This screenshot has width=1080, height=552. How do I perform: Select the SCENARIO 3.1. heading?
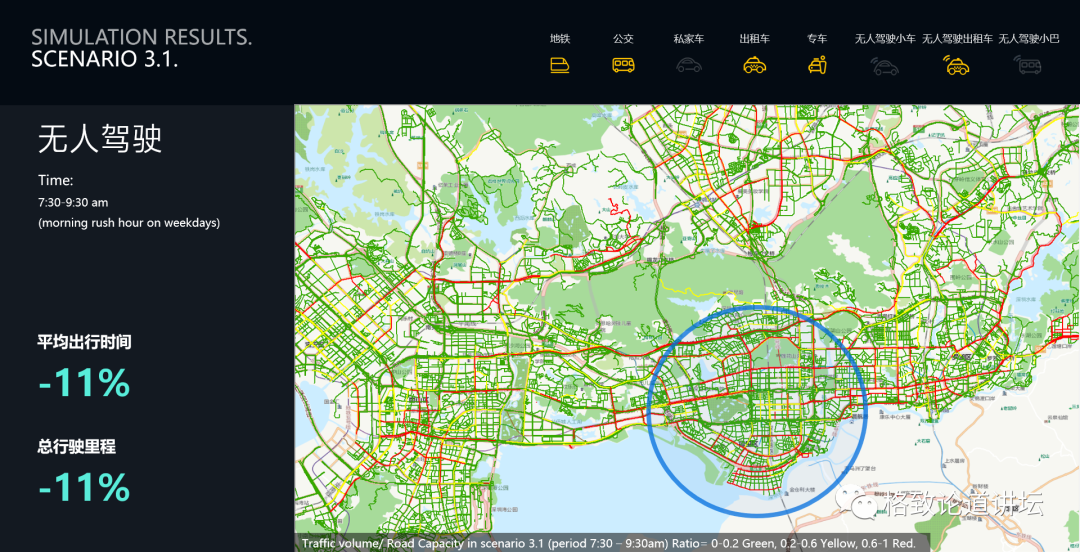pos(105,59)
